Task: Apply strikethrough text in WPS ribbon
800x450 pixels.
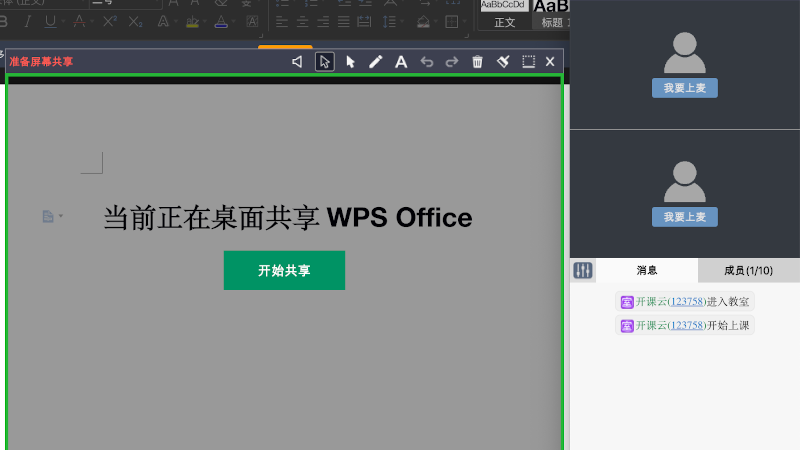Action: (x=79, y=21)
